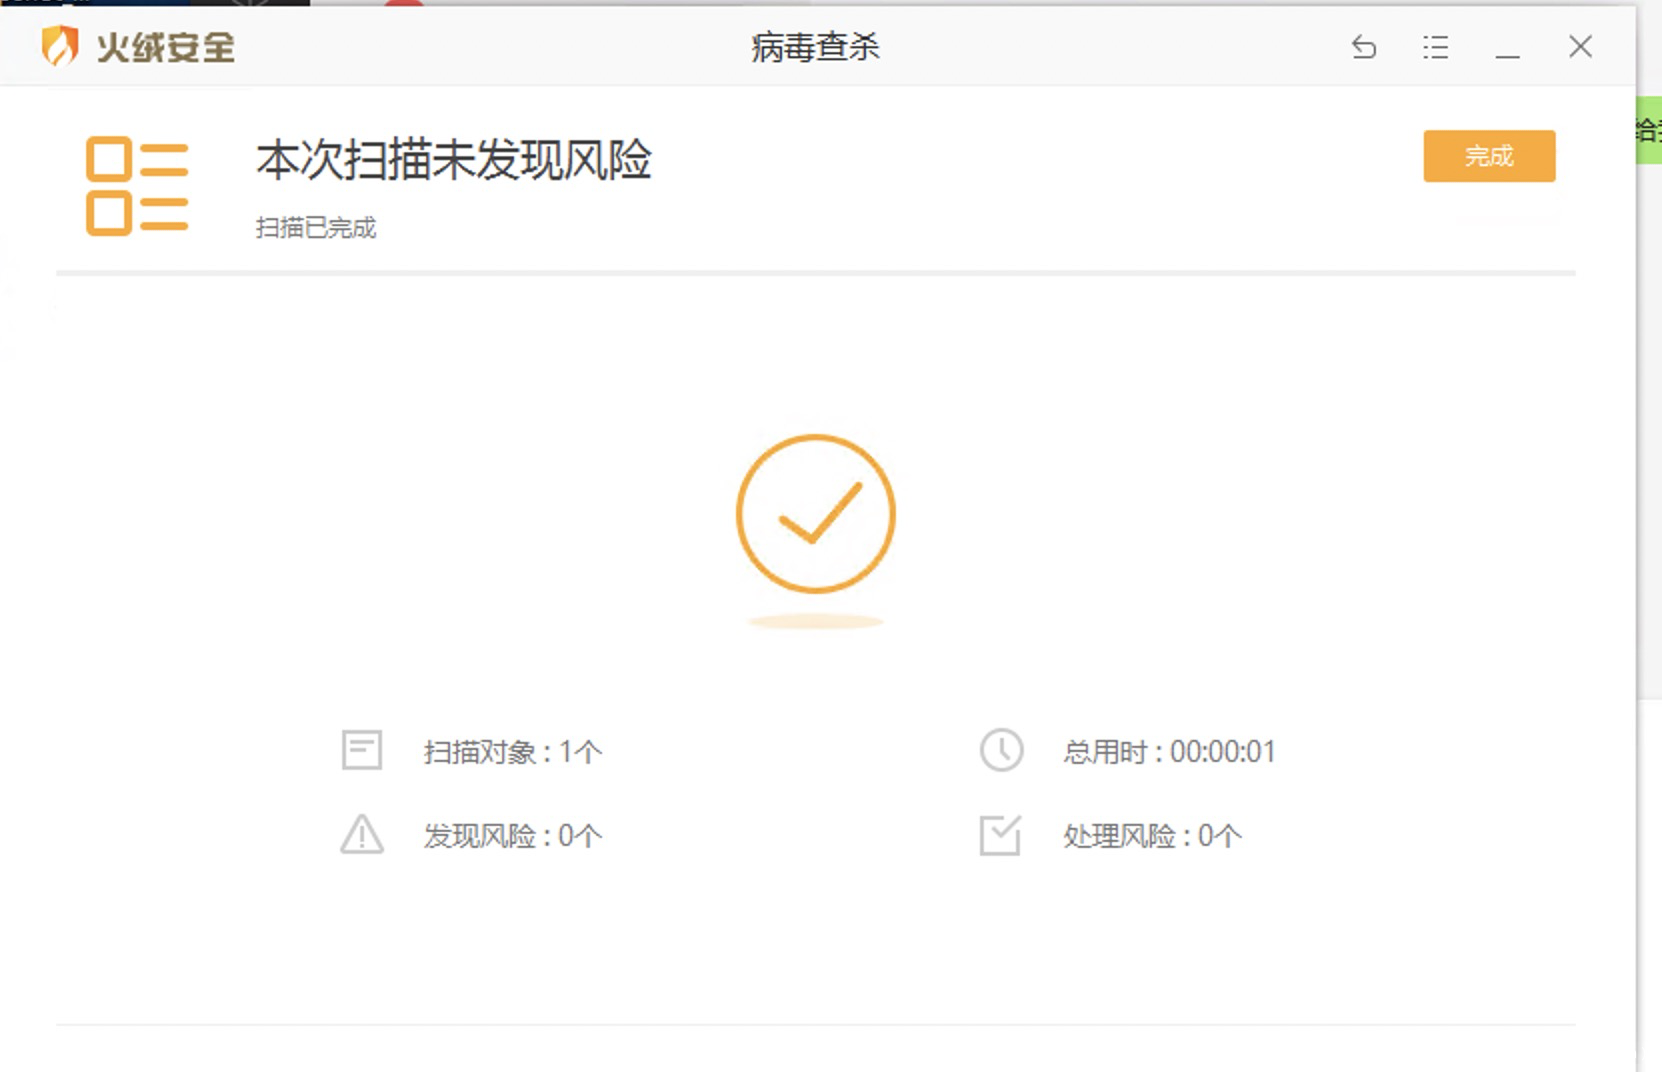Click the 扫描已完成 status text

coord(316,228)
